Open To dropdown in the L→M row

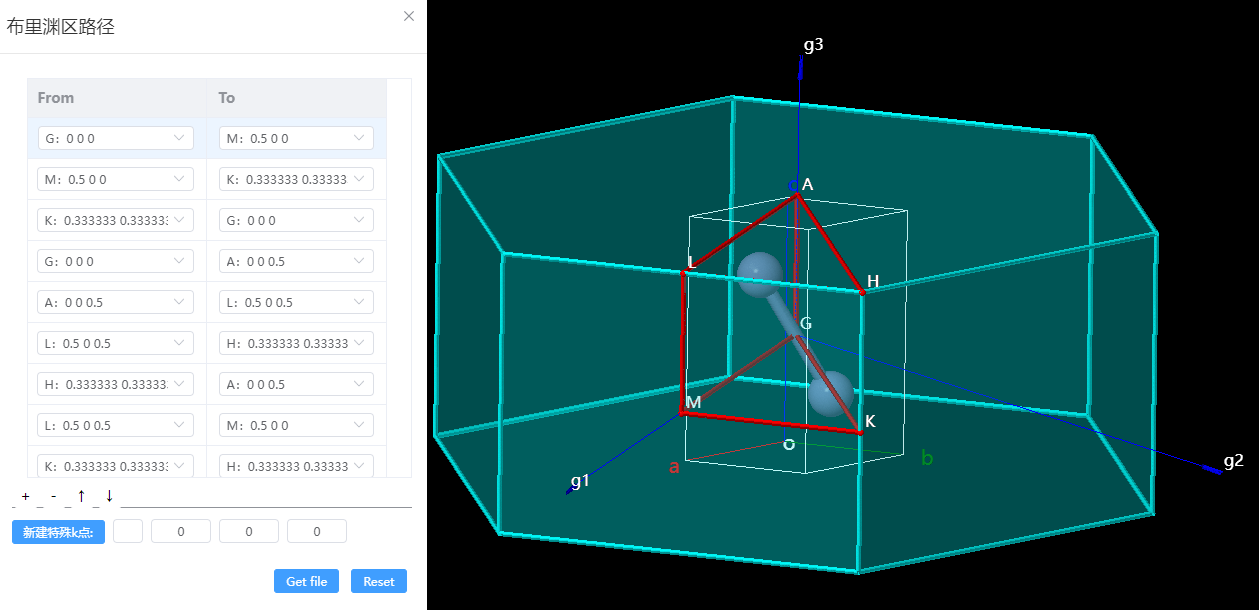[296, 425]
